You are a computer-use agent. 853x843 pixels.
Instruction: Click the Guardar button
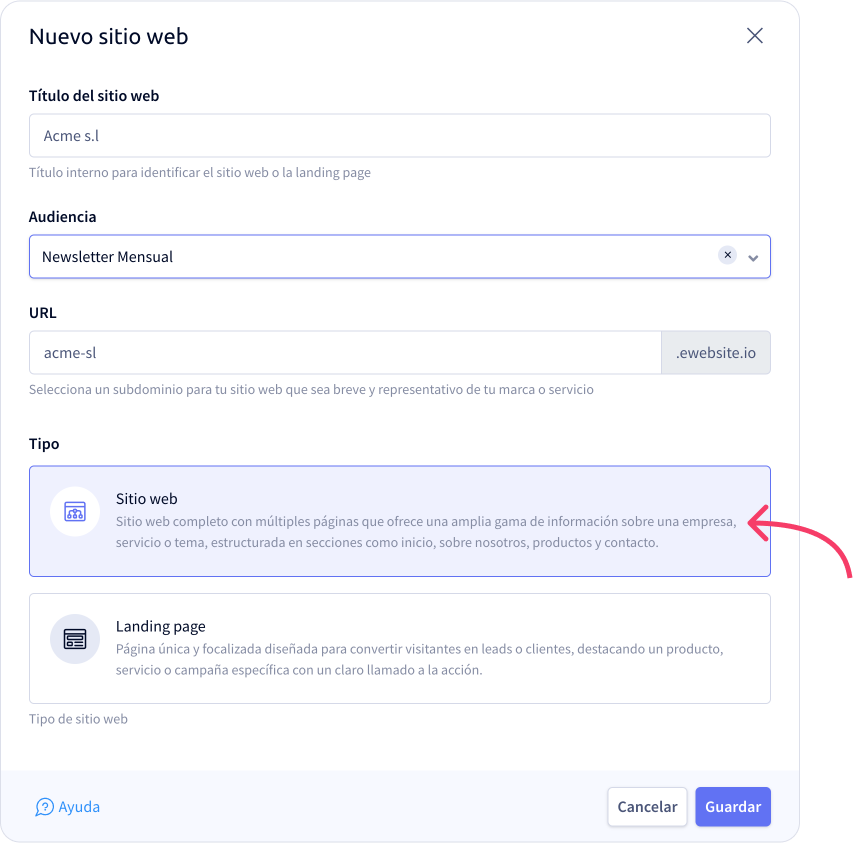733,807
